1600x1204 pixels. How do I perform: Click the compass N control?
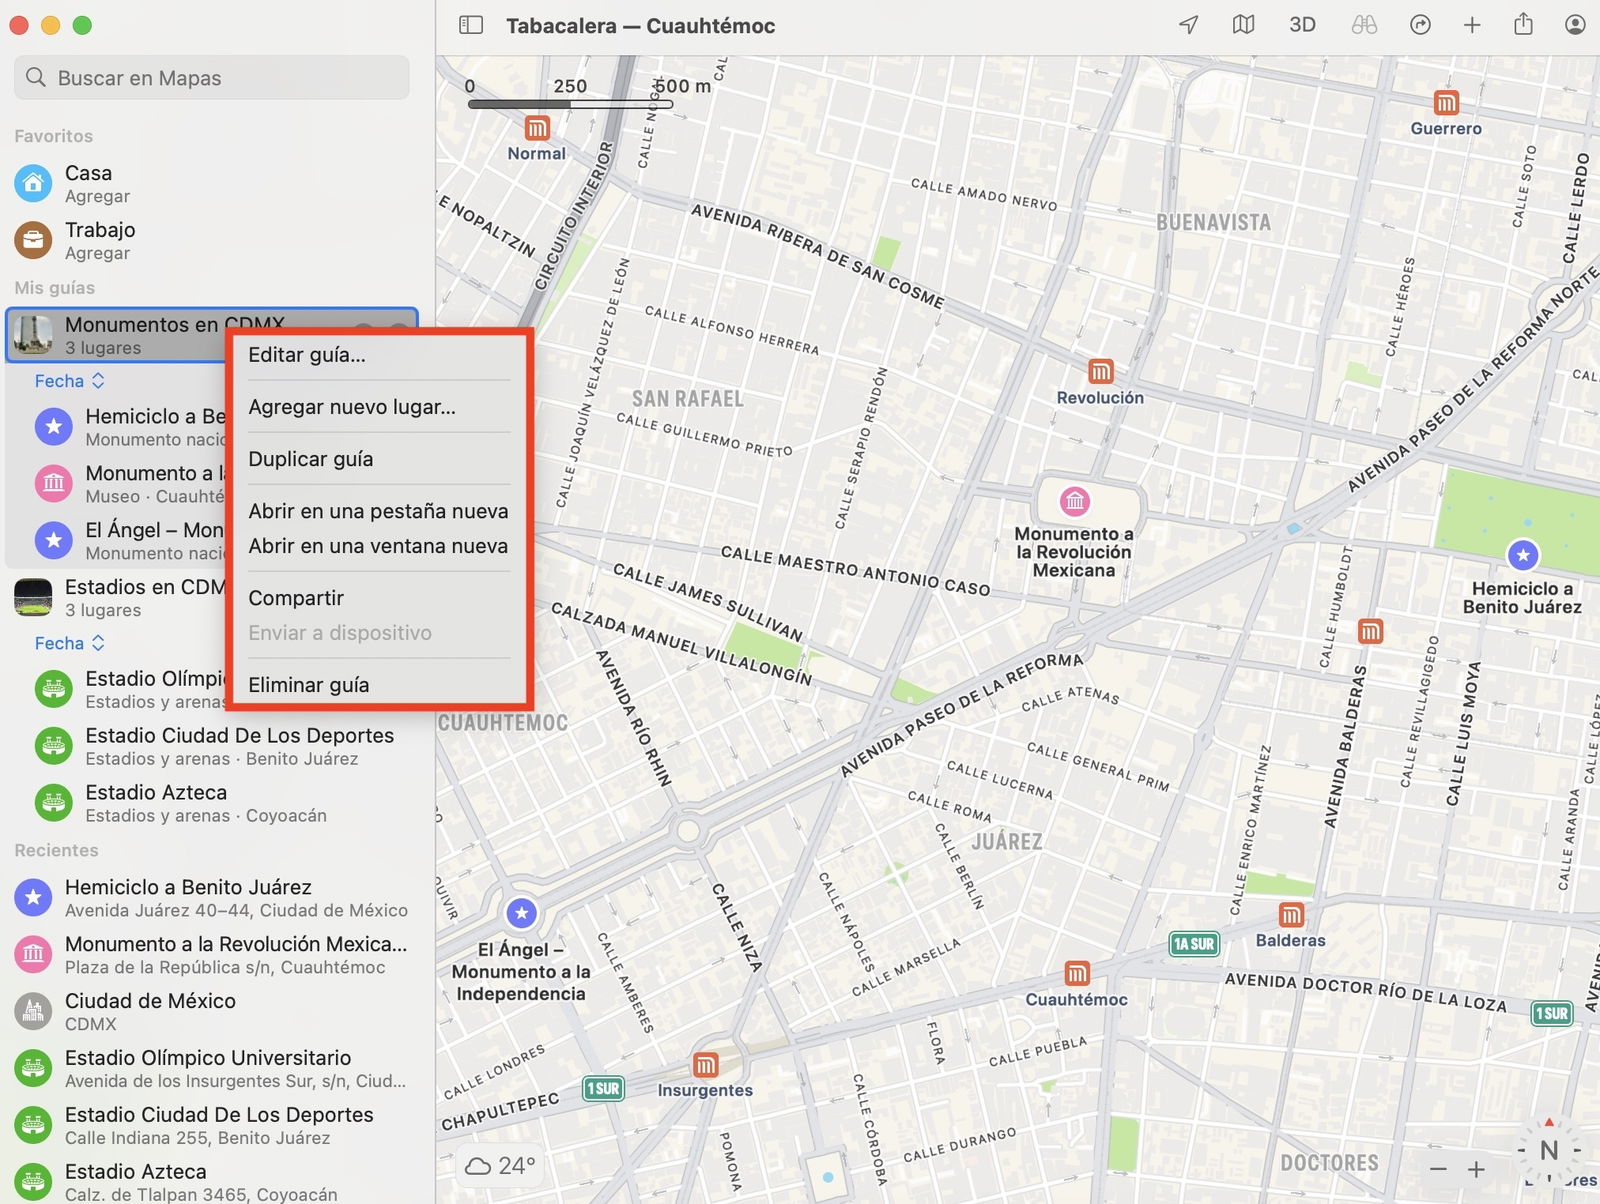pyautogui.click(x=1549, y=1150)
